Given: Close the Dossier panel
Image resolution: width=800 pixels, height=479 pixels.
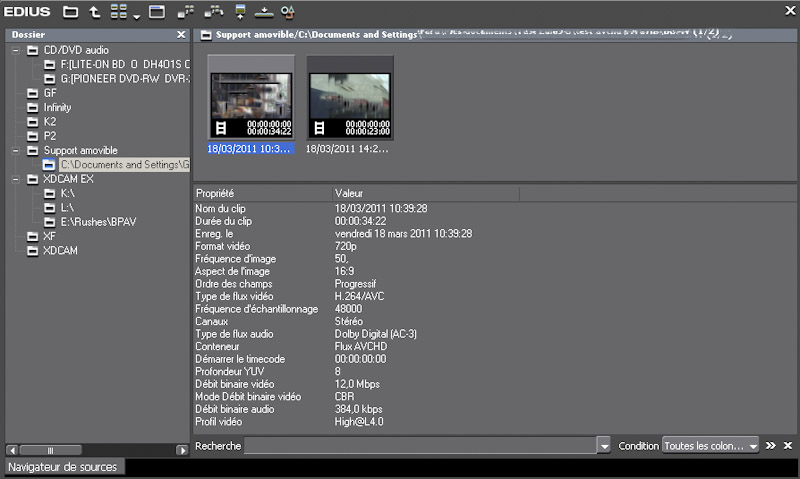Looking at the screenshot, I should tap(181, 35).
